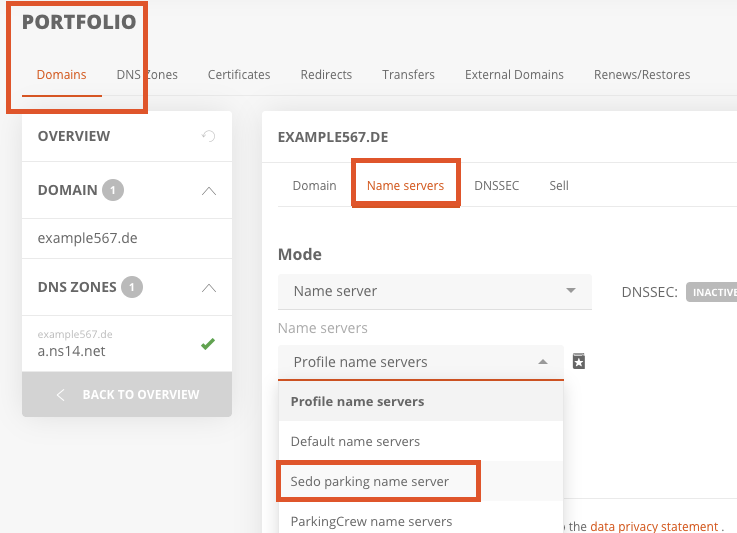Image resolution: width=737 pixels, height=533 pixels.
Task: Click the Back to Overview button
Action: click(x=127, y=394)
